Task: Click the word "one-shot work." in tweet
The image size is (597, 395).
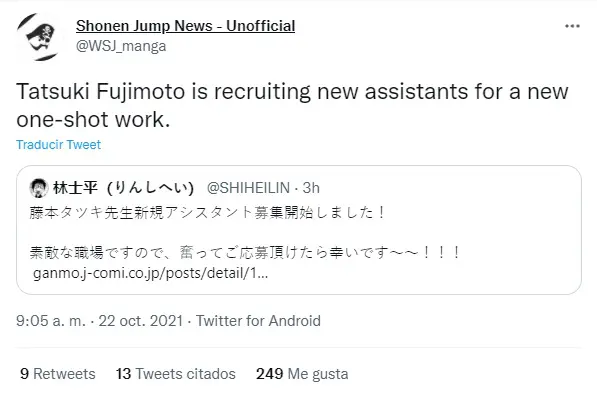Action: (93, 120)
